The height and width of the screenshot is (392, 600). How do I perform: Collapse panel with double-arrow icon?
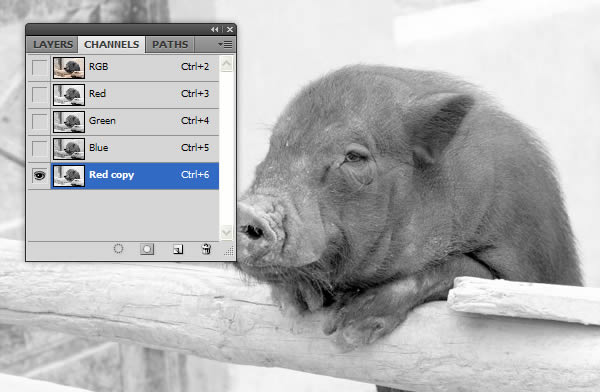tap(215, 29)
